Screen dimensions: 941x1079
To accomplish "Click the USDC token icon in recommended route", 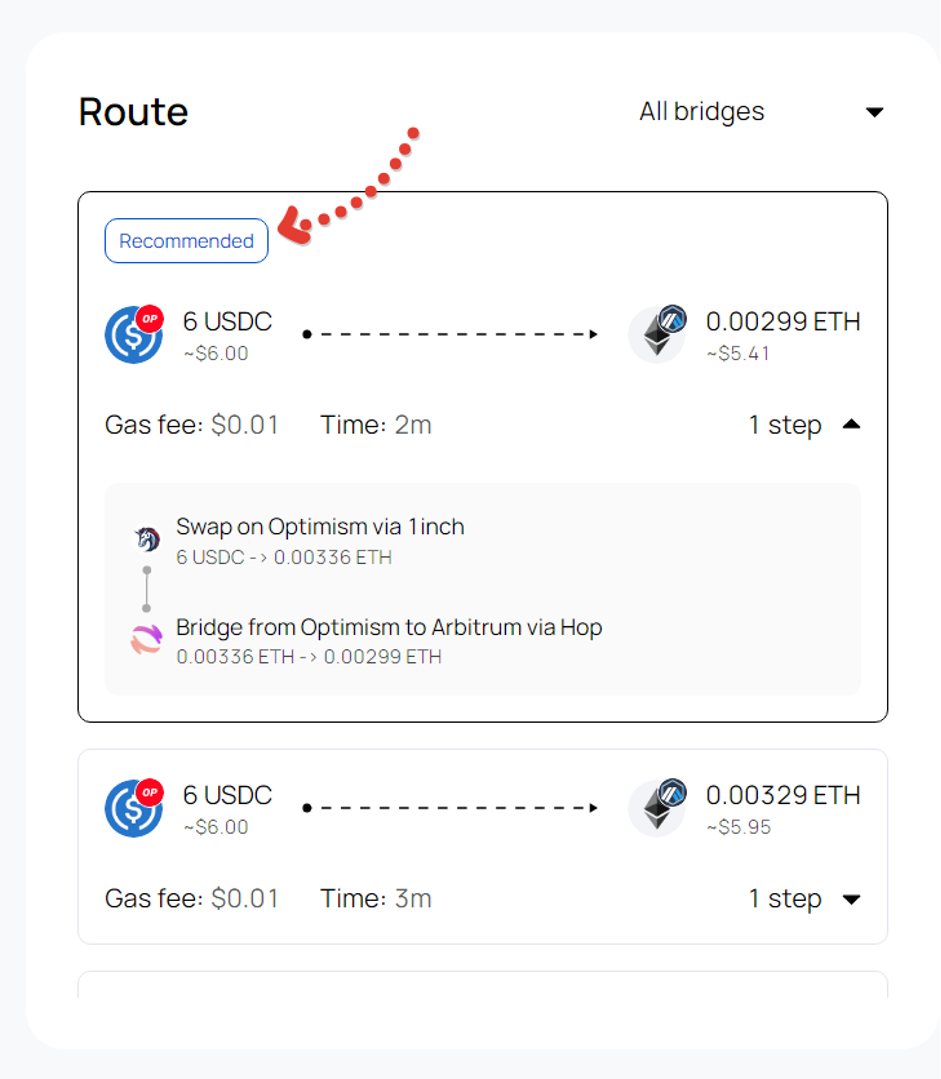I will 132,335.
